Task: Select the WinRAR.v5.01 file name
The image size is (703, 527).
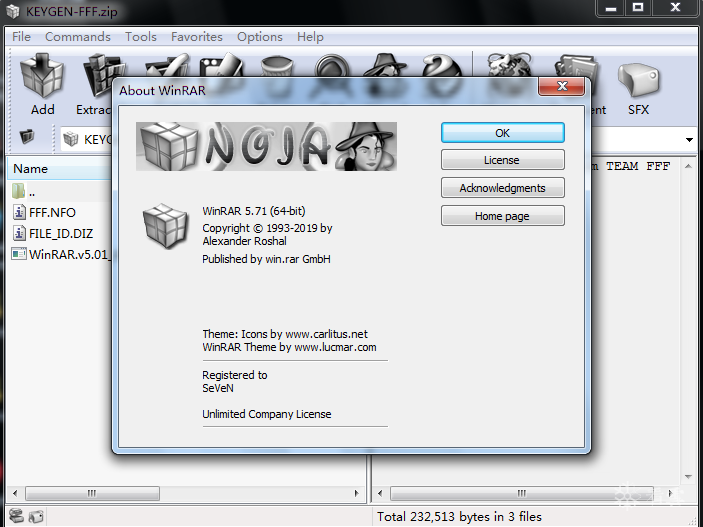Action: [x=69, y=254]
